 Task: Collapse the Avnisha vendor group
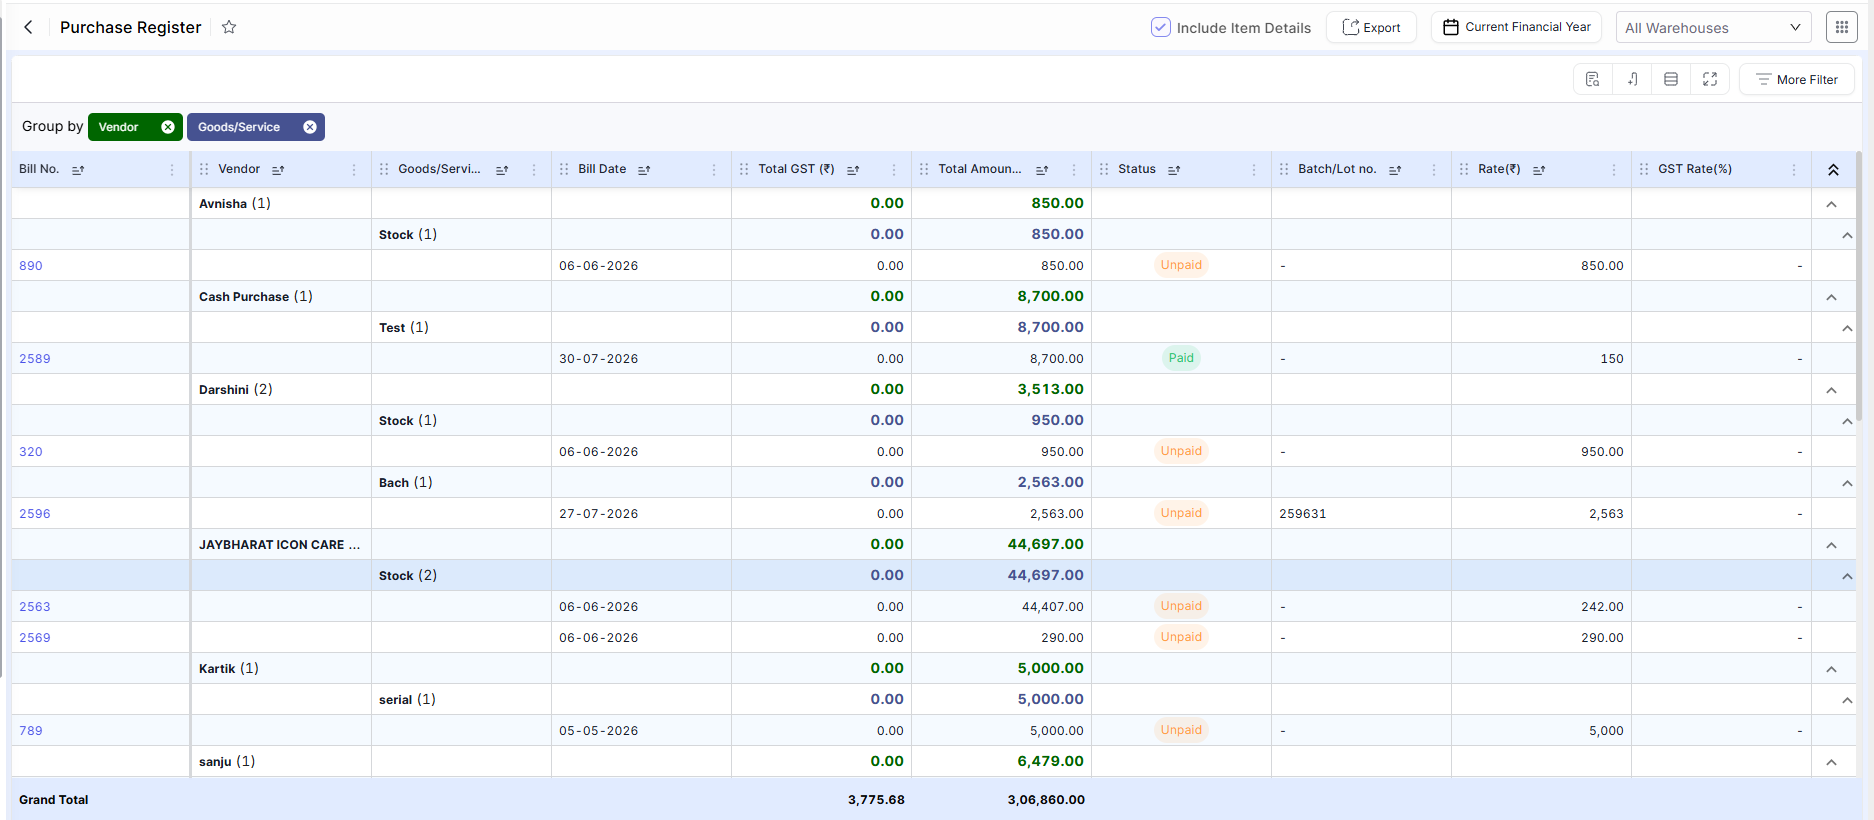tap(1831, 204)
